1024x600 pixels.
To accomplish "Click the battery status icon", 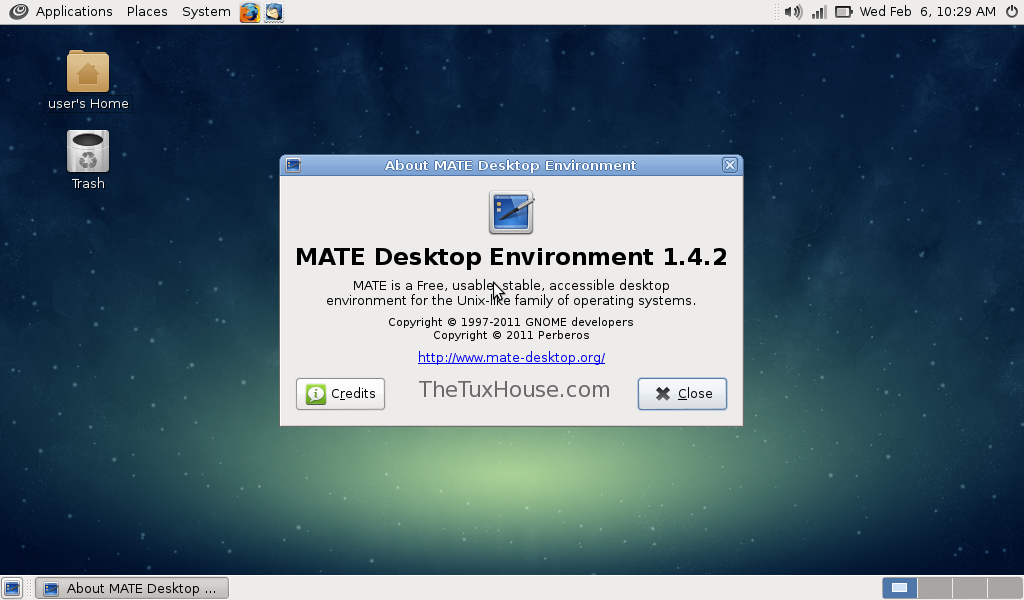I will pyautogui.click(x=844, y=12).
